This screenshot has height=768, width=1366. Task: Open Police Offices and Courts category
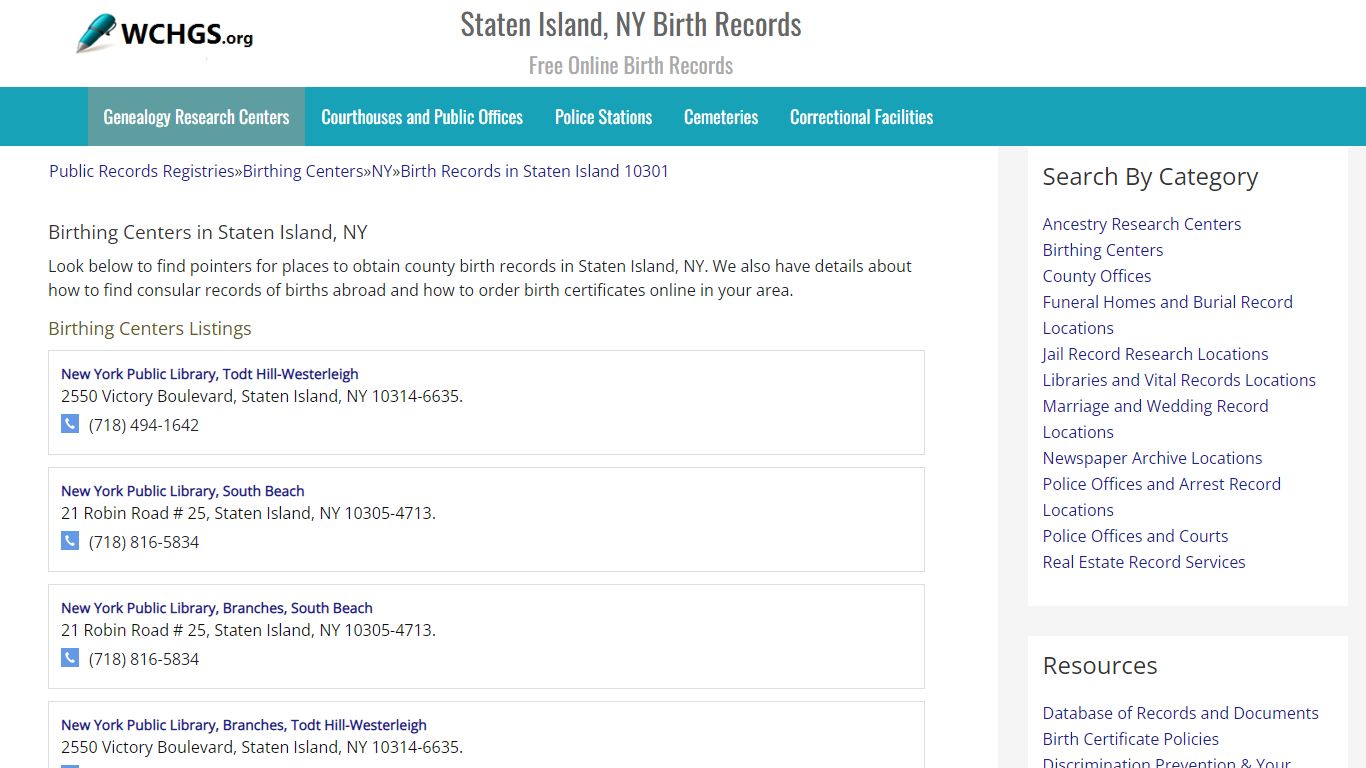(x=1135, y=536)
